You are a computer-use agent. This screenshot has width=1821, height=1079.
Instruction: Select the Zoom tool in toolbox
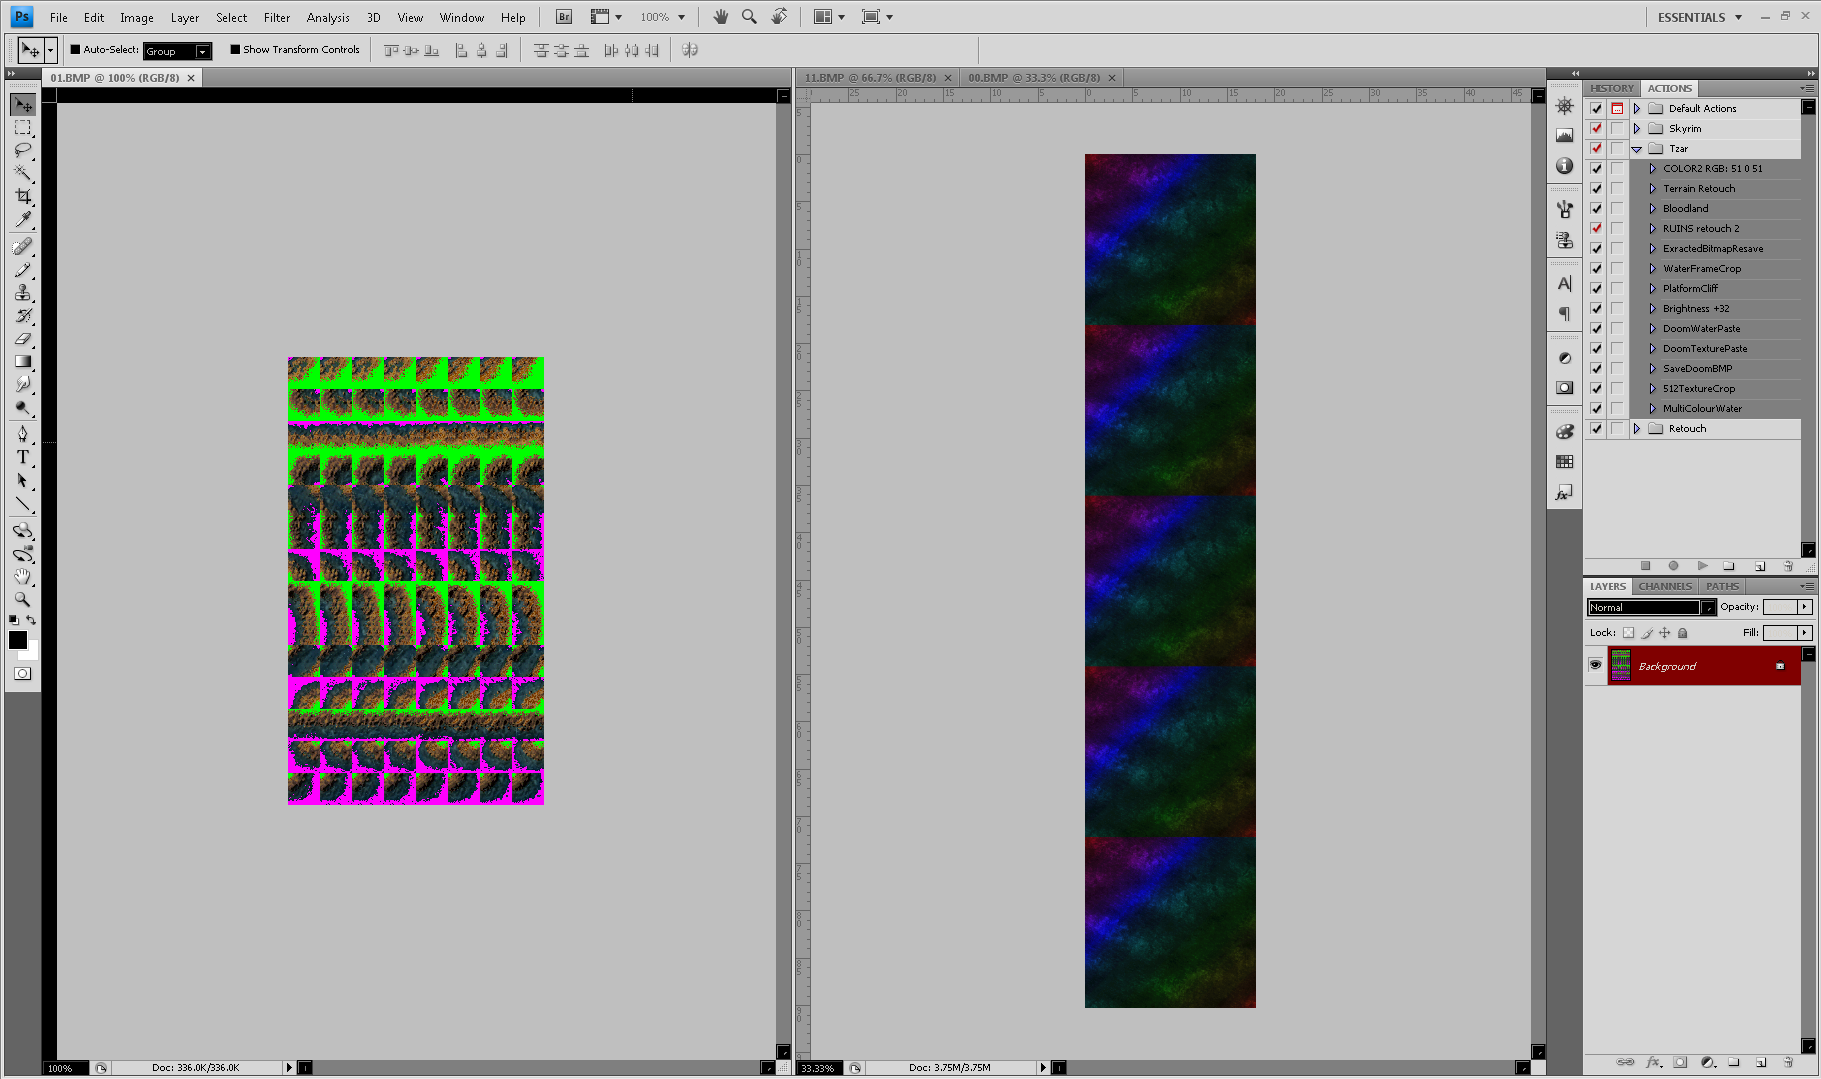23,599
